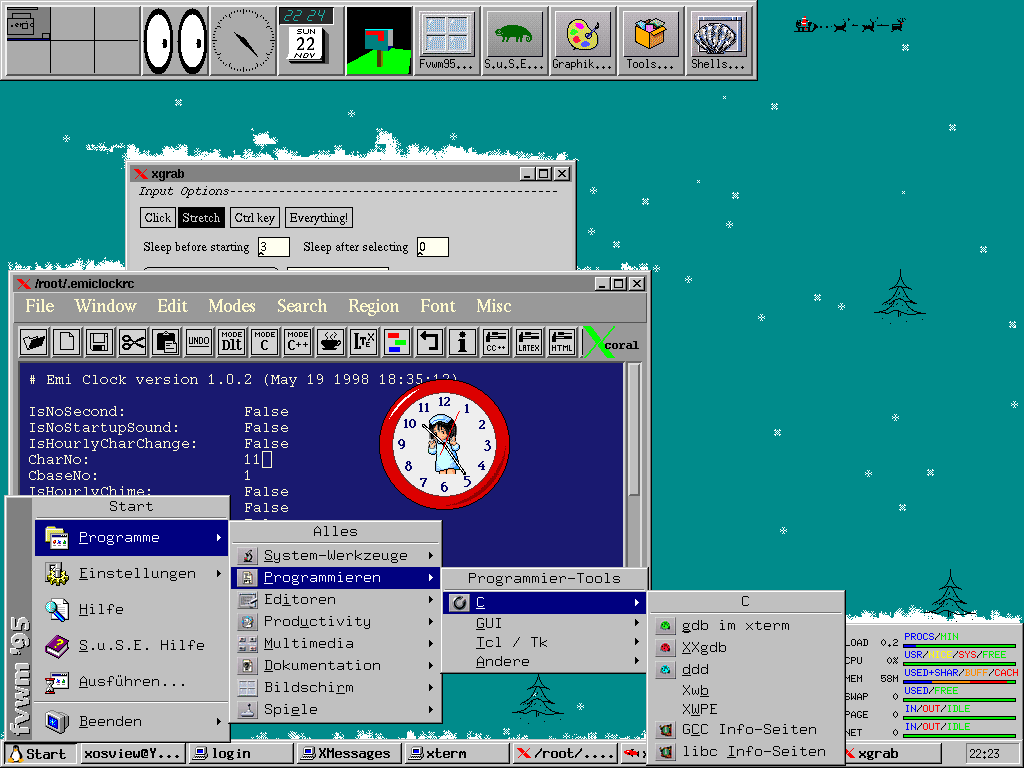Open the Font menu in editor

pos(438,306)
